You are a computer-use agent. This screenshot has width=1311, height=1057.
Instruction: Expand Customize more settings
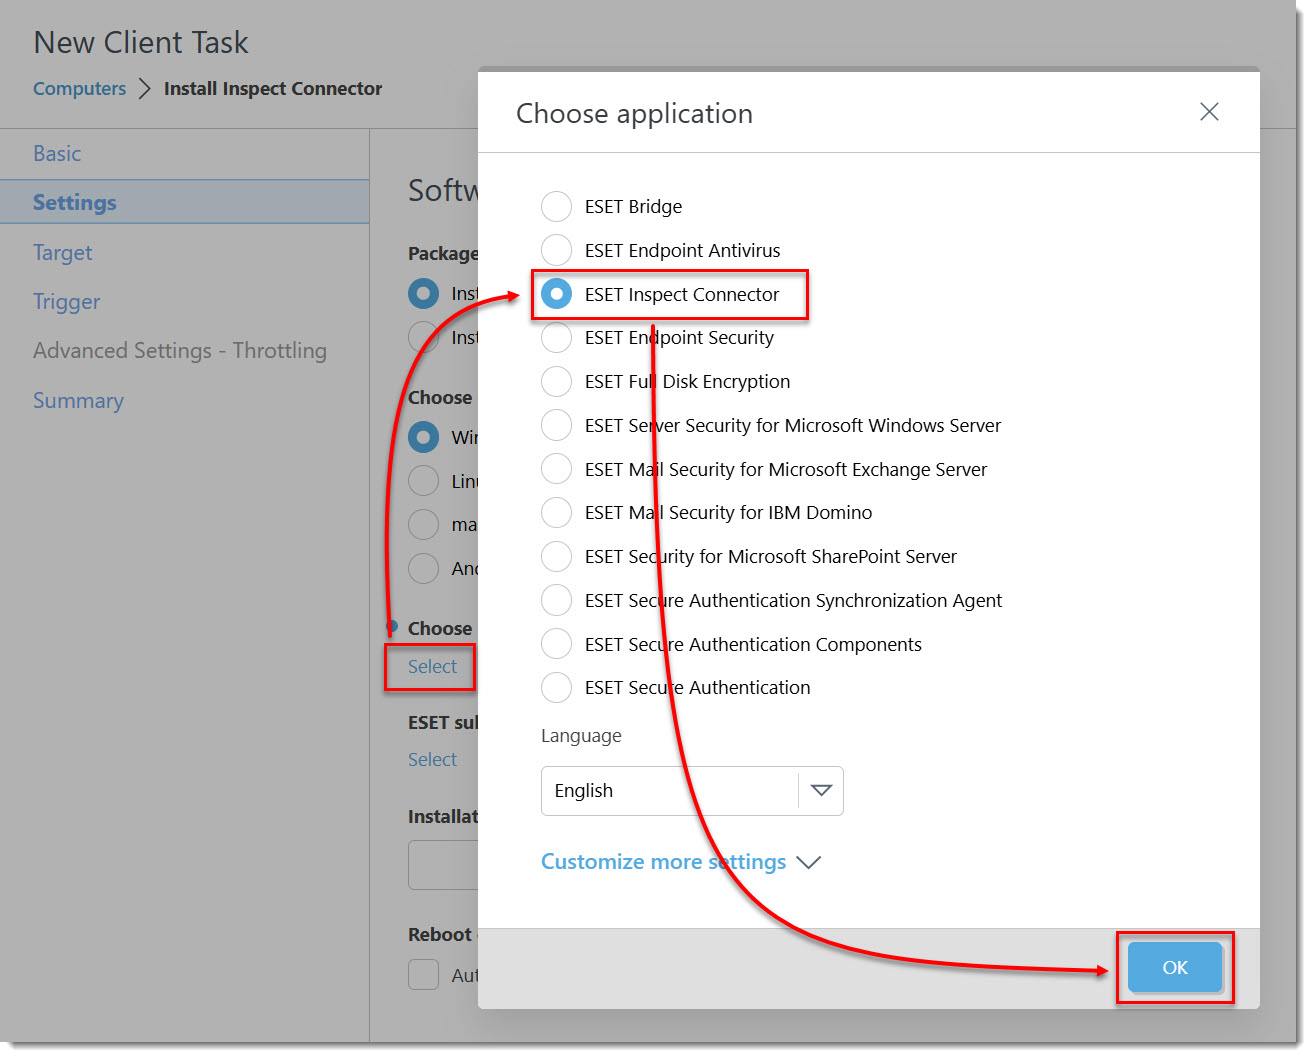[680, 862]
